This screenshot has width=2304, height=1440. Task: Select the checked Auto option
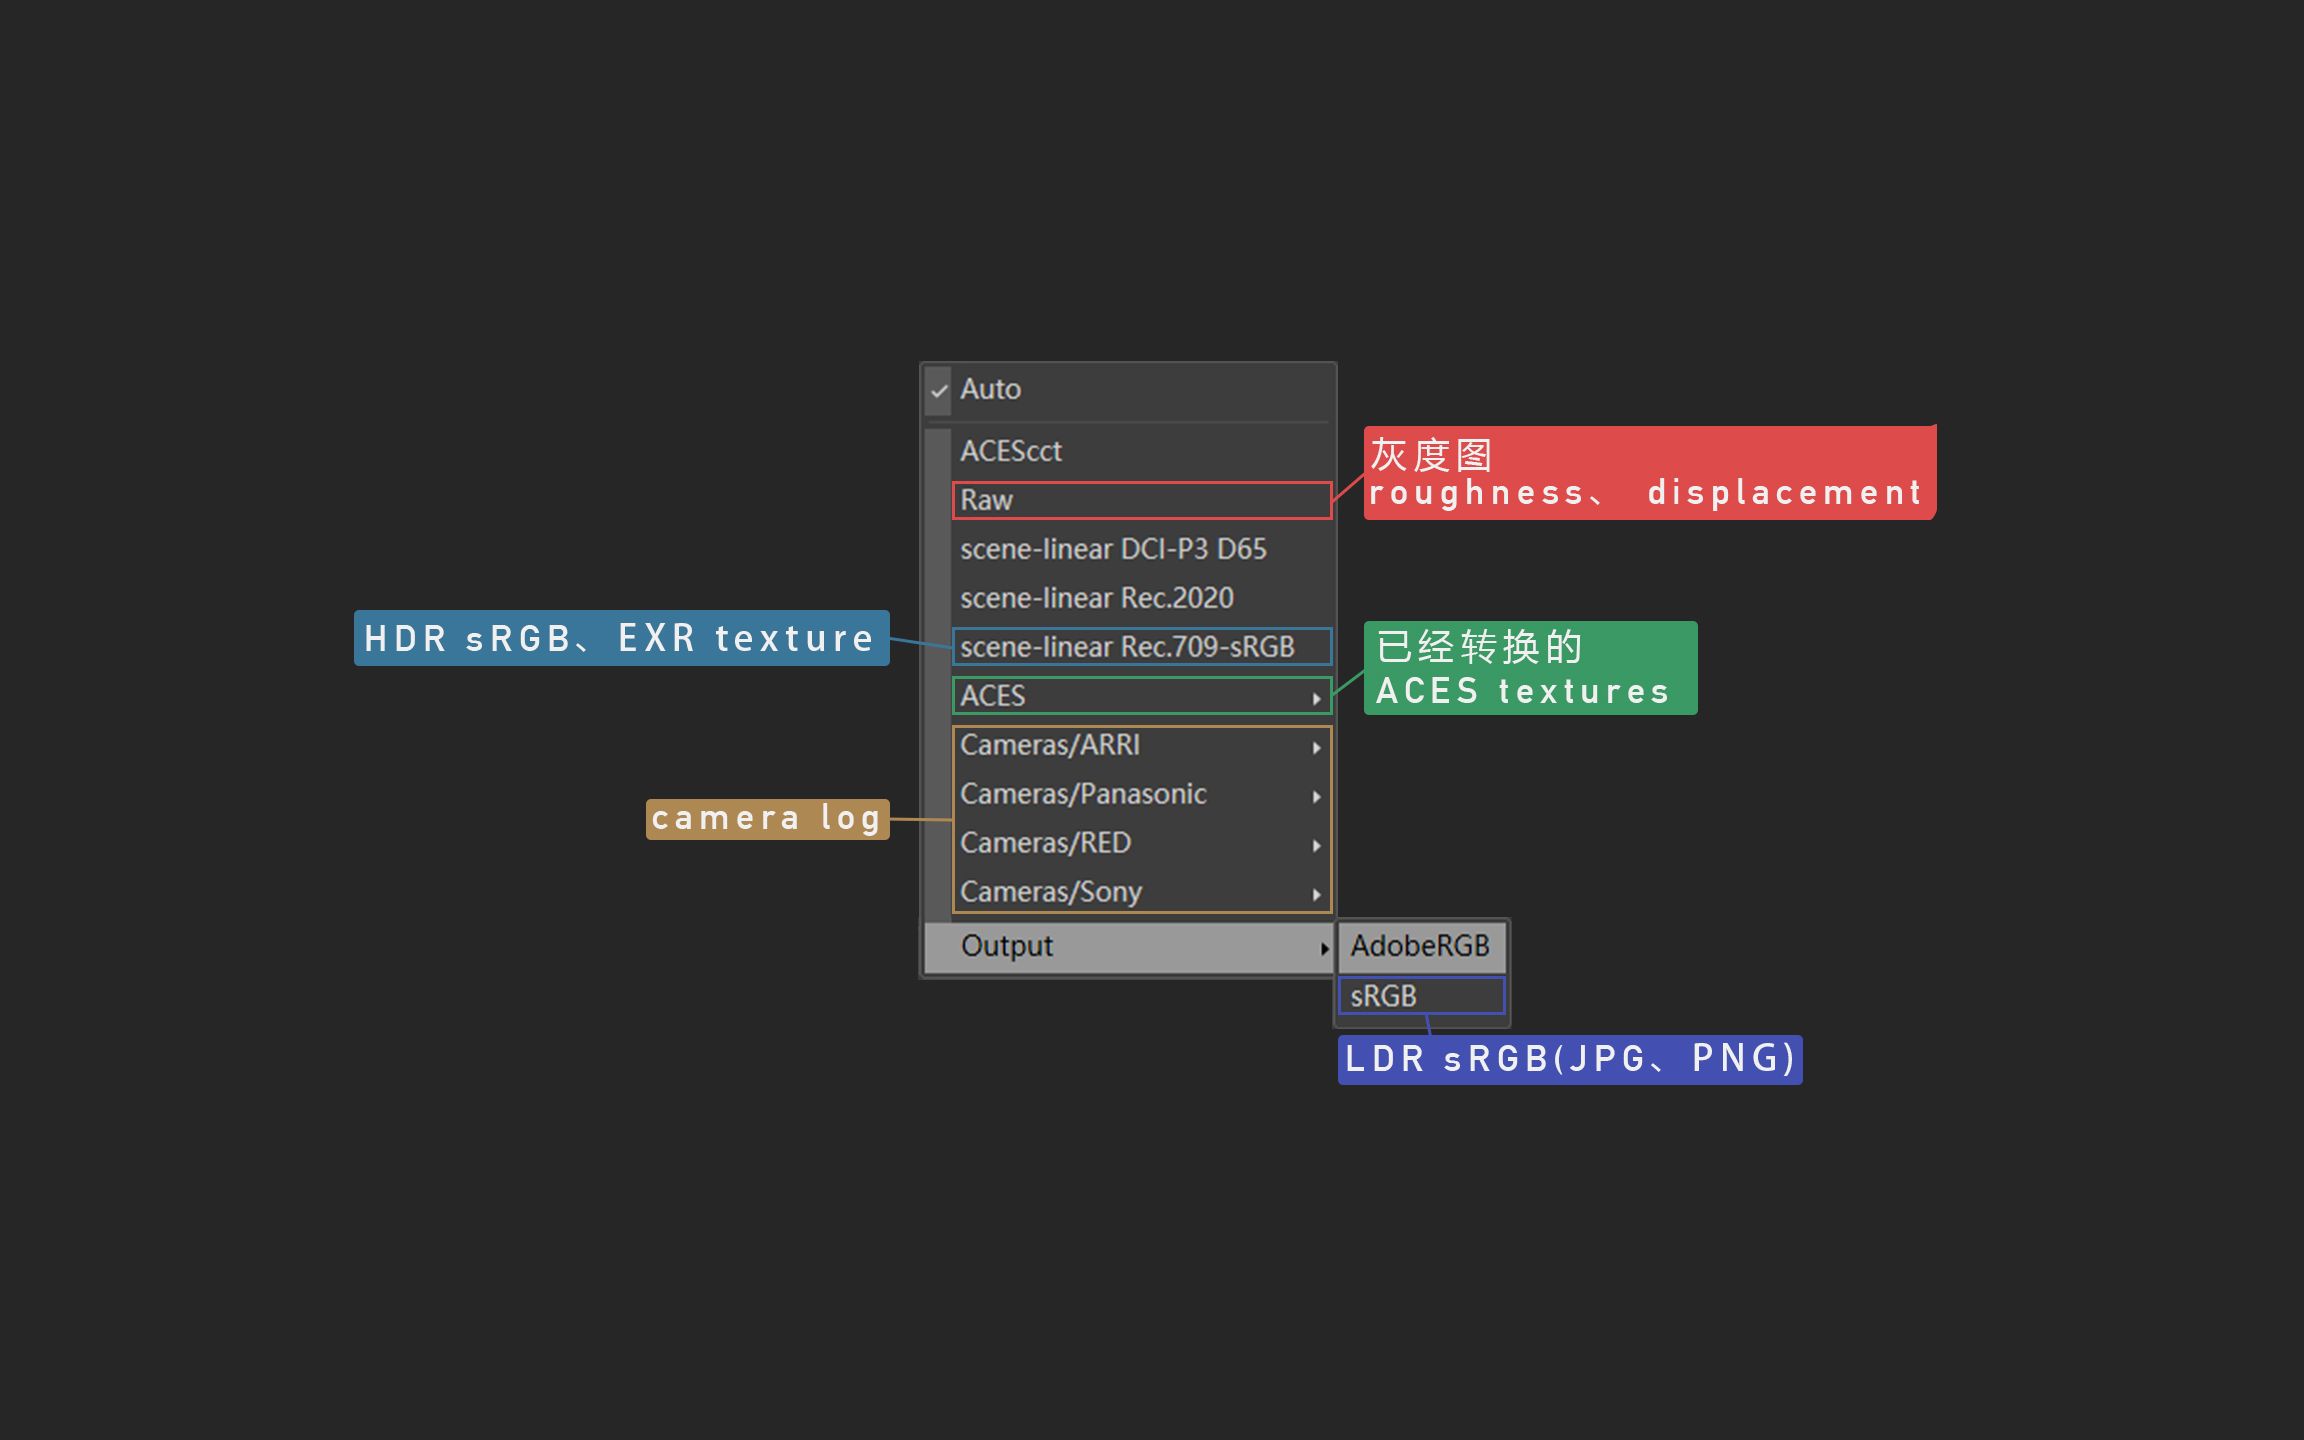[x=990, y=389]
